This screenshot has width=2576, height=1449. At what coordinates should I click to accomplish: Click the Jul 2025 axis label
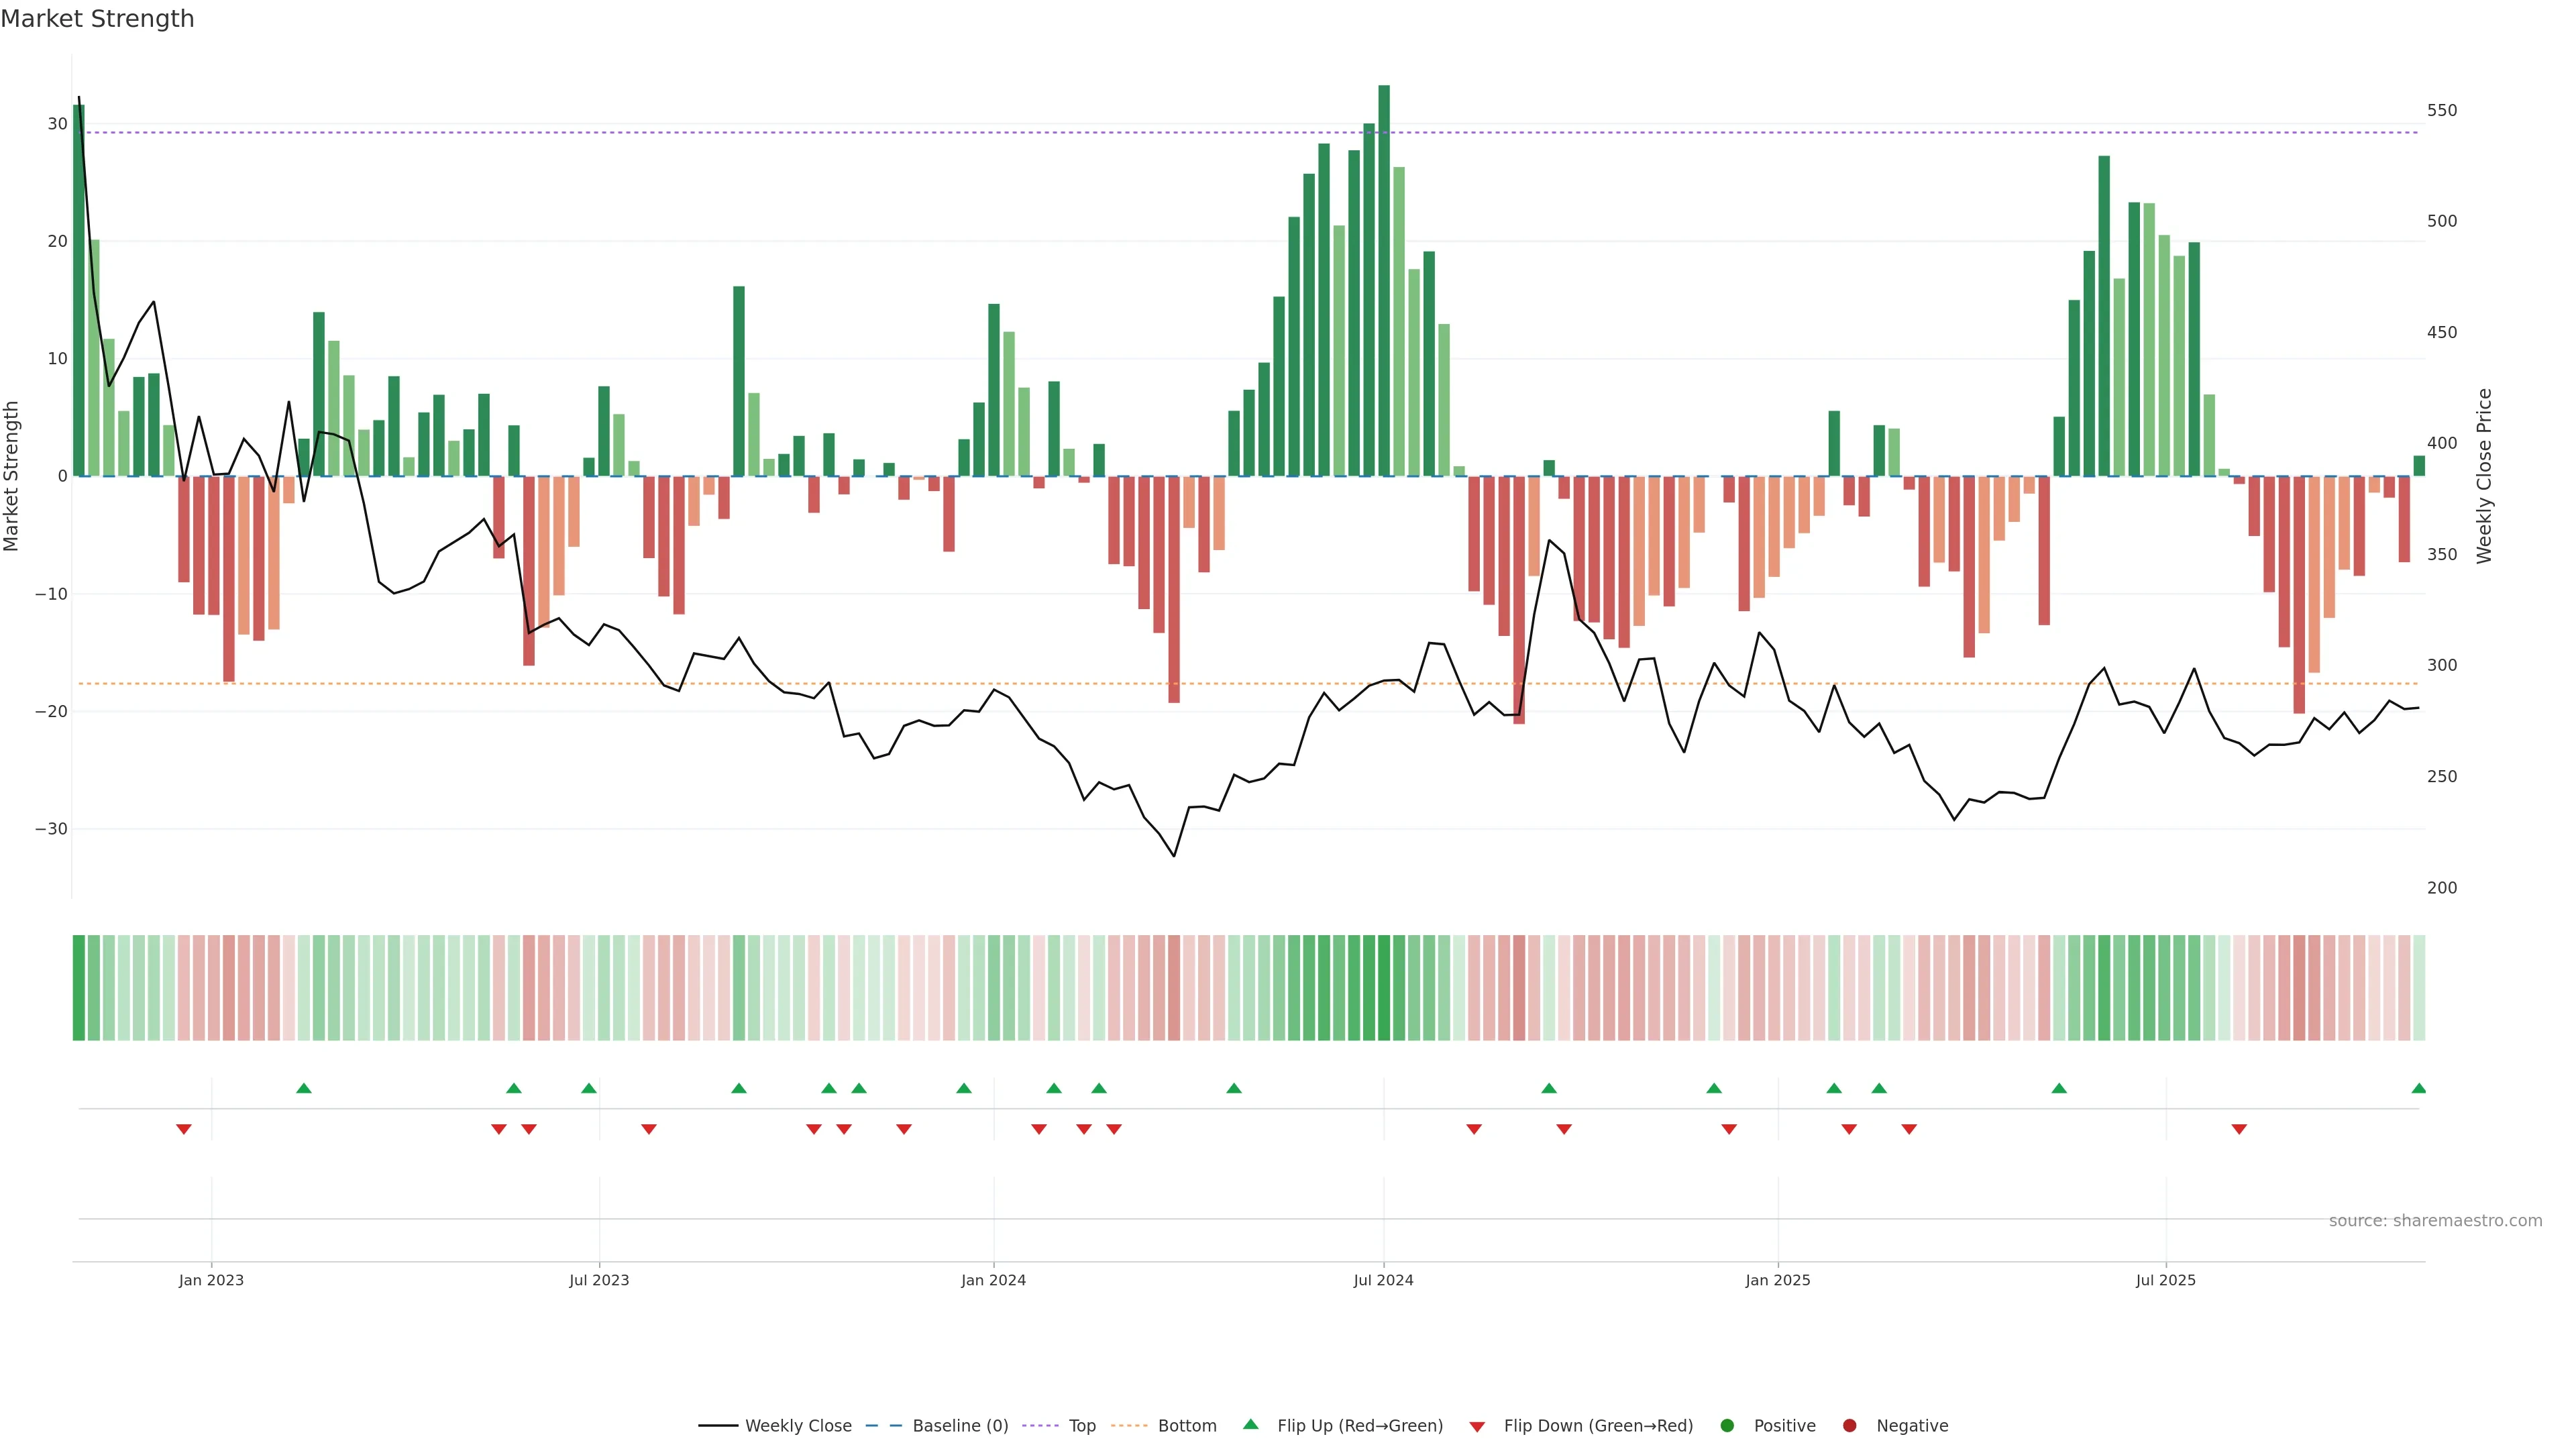(2165, 1280)
